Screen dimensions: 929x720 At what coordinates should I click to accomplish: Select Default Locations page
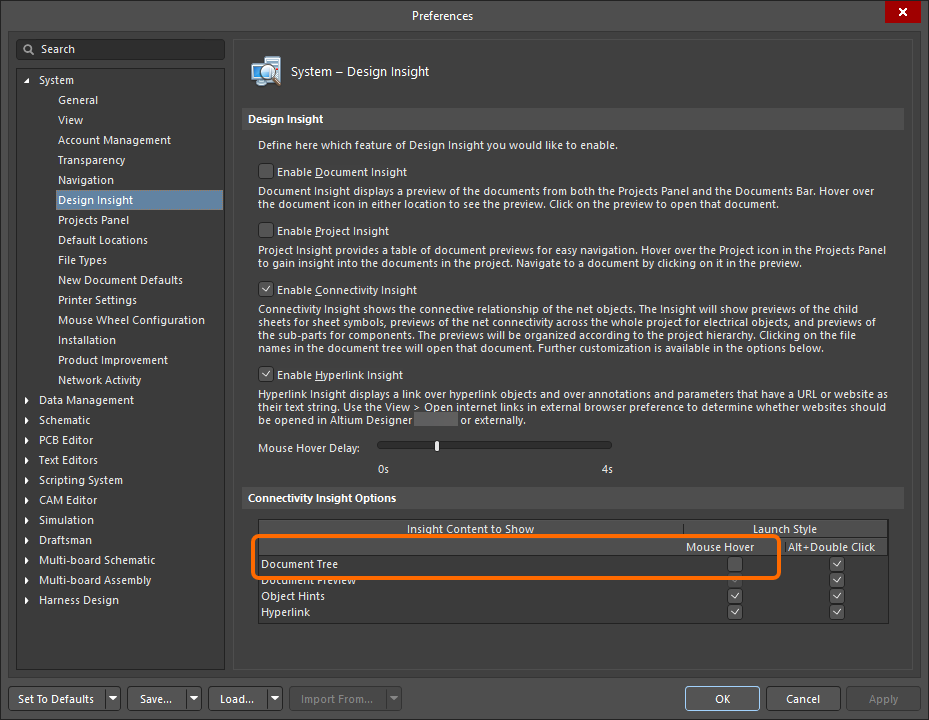[102, 240]
